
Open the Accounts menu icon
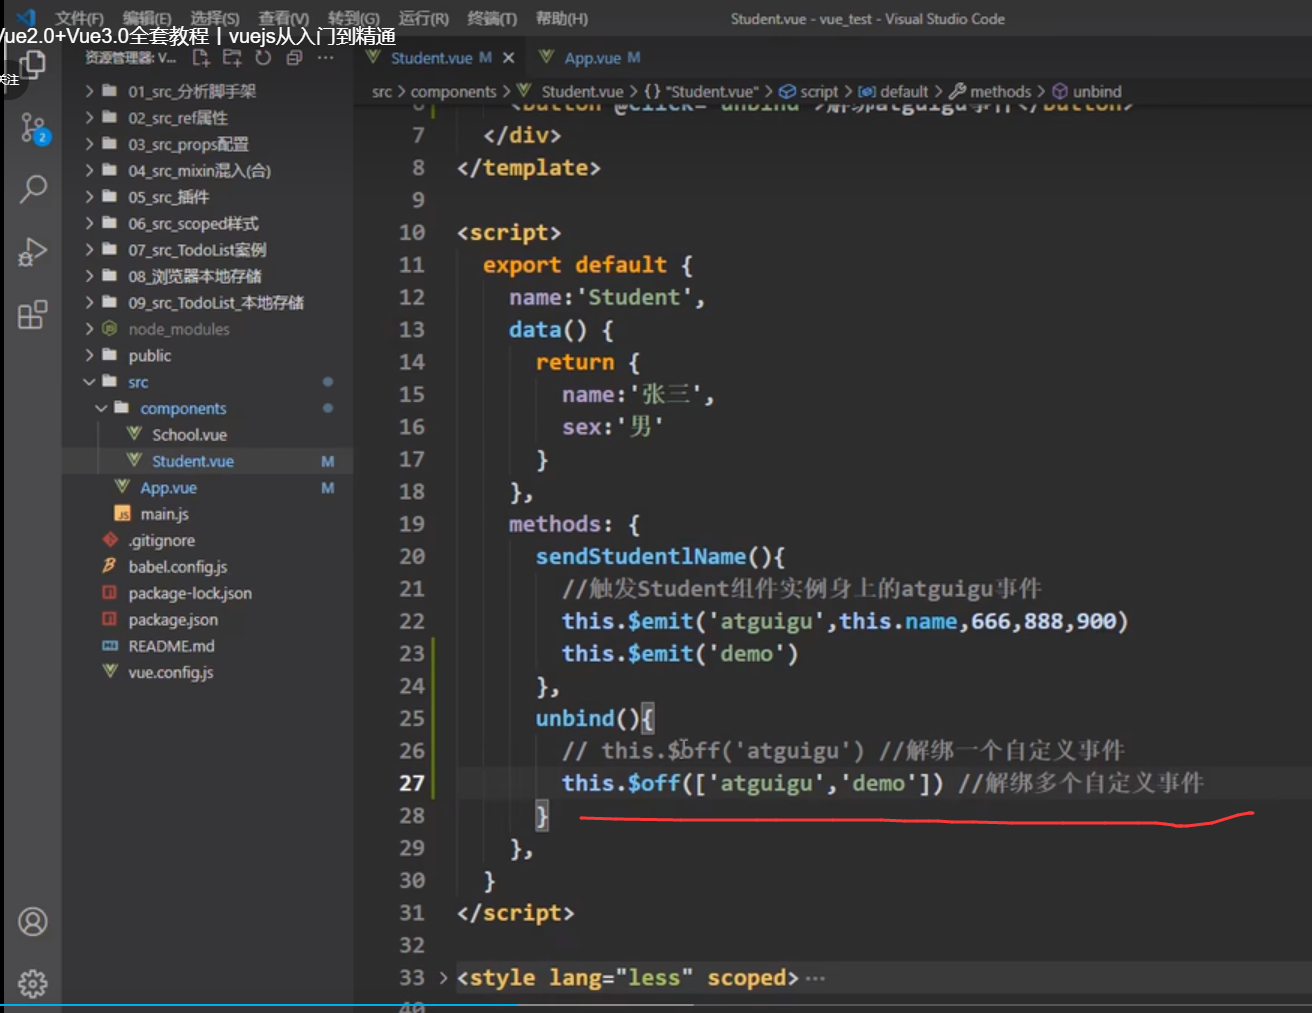click(x=33, y=921)
